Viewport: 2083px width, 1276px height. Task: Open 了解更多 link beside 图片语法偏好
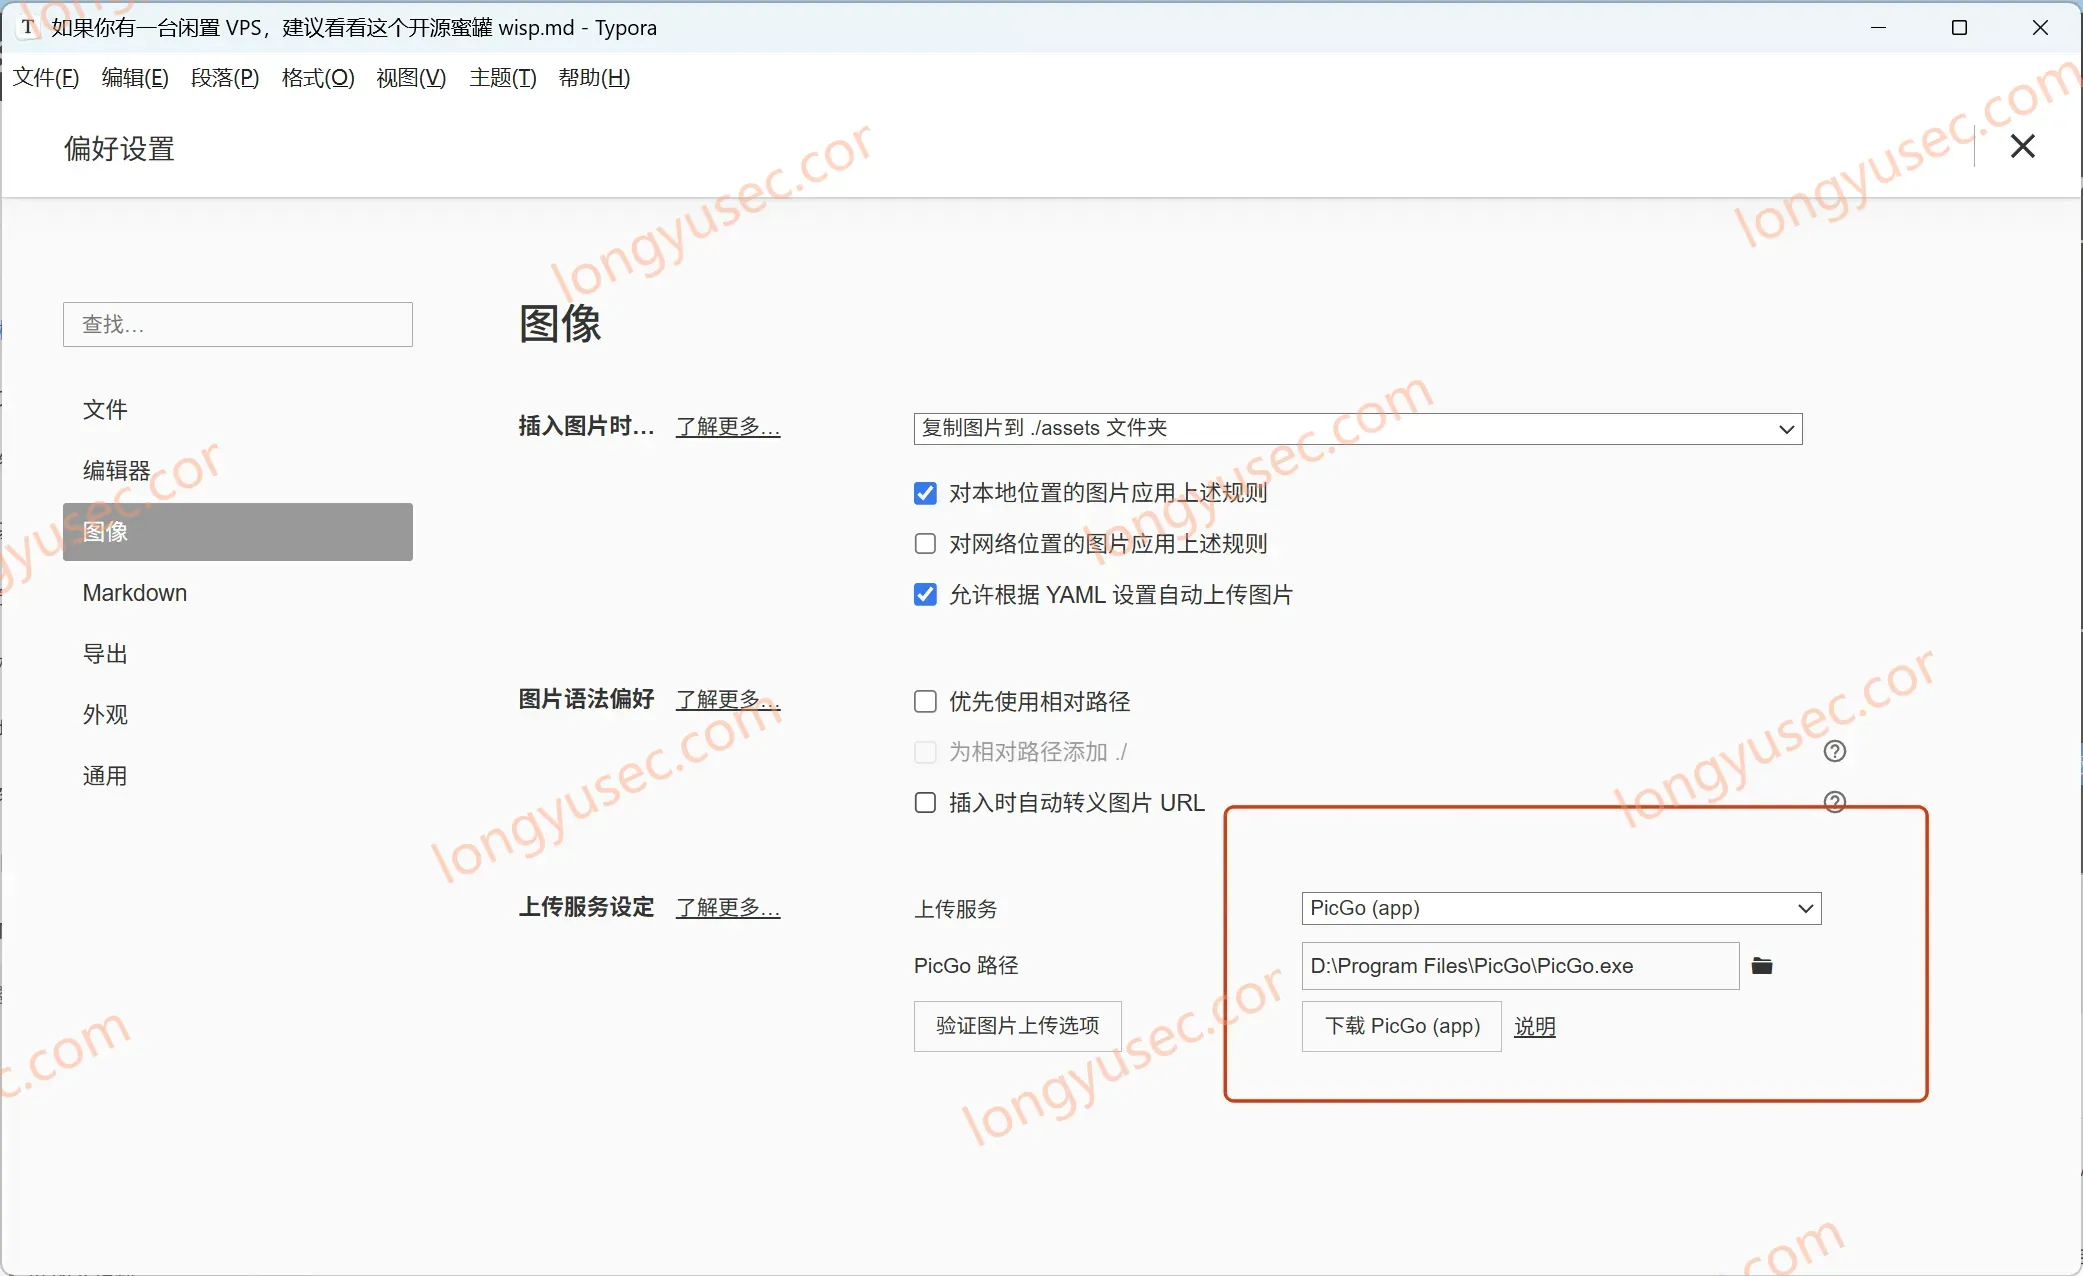pyautogui.click(x=728, y=700)
